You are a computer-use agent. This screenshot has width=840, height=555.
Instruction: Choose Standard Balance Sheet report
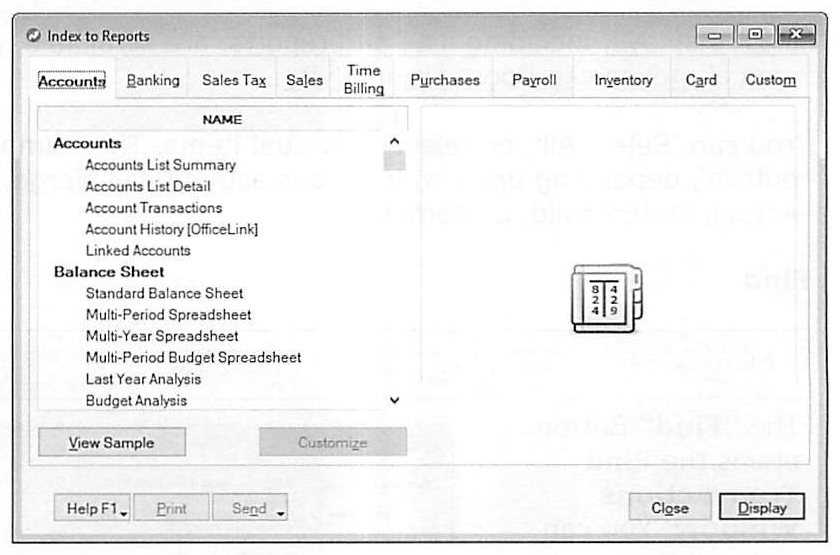click(x=164, y=294)
